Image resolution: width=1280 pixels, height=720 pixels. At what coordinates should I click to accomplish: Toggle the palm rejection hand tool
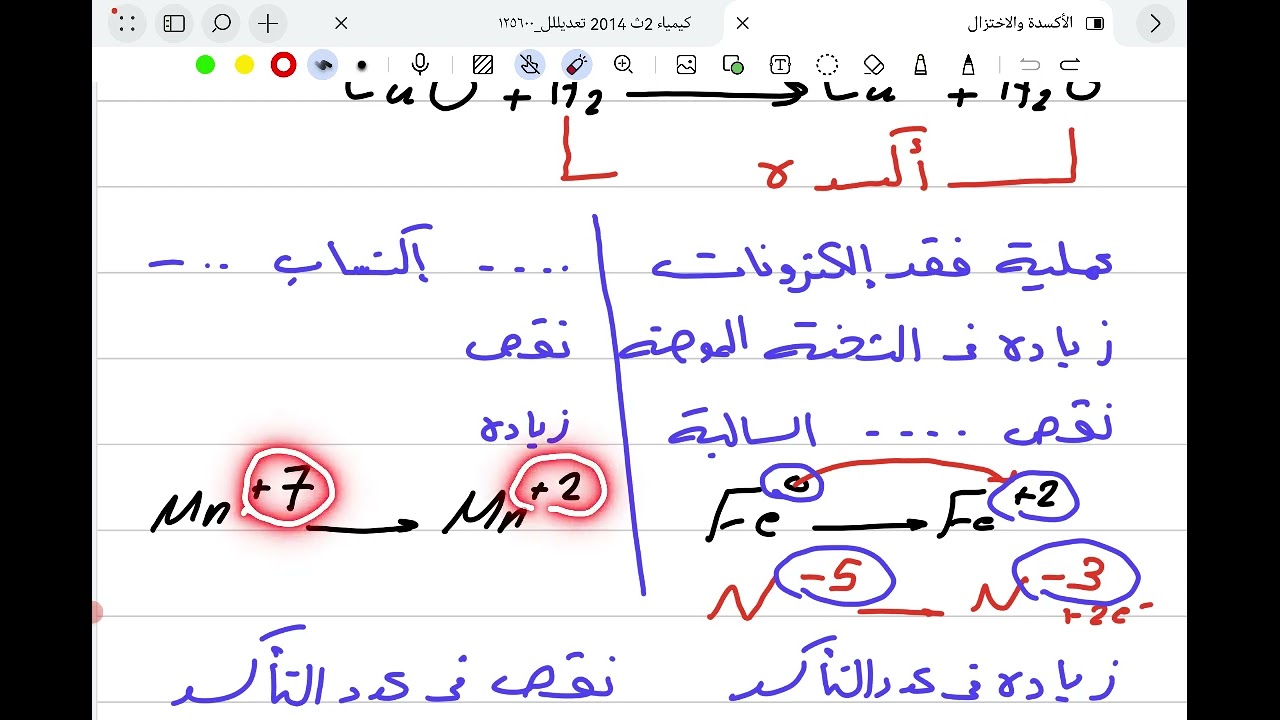tap(529, 65)
